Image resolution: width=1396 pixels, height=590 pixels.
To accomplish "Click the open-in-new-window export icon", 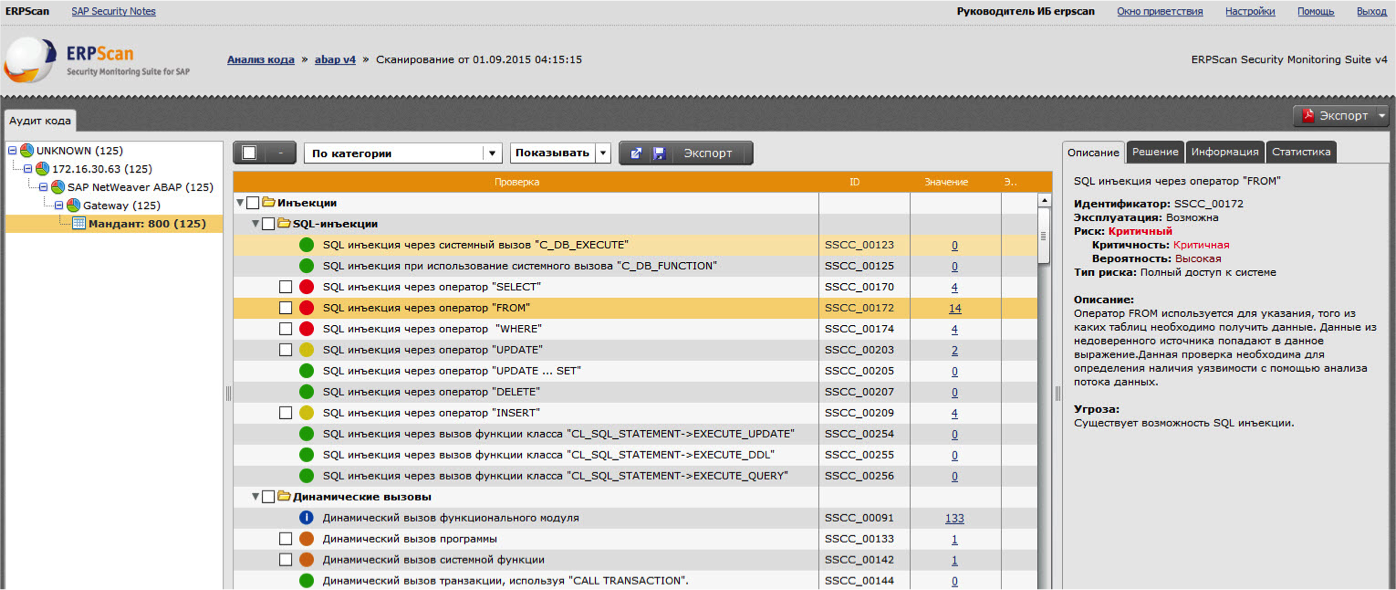I will tap(636, 153).
